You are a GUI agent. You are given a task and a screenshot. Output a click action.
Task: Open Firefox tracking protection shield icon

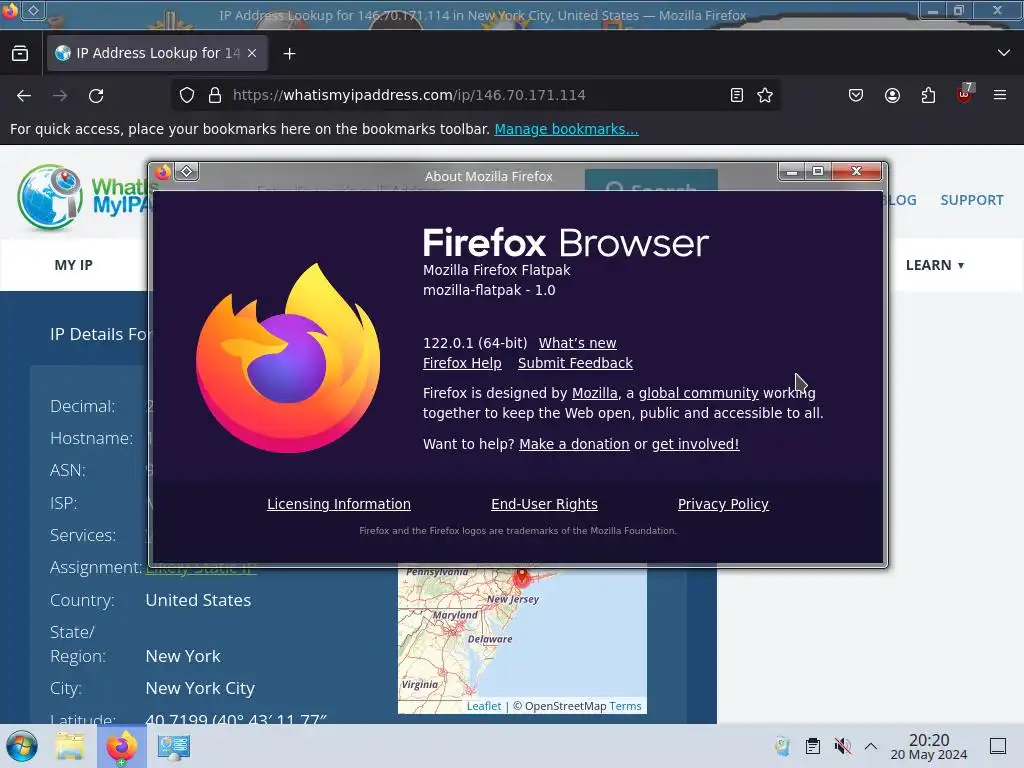(x=187, y=95)
